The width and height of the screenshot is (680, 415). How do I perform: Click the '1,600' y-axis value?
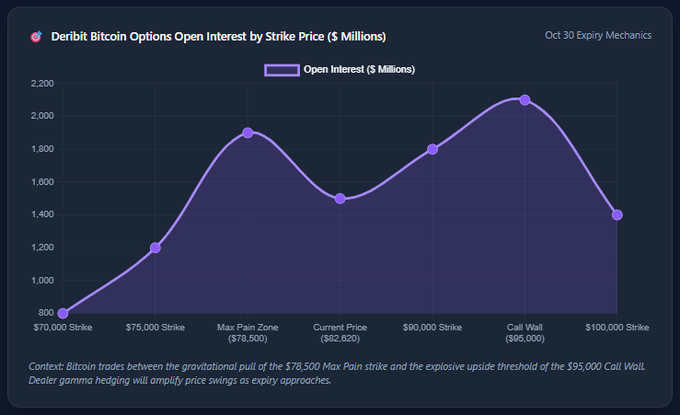point(42,182)
